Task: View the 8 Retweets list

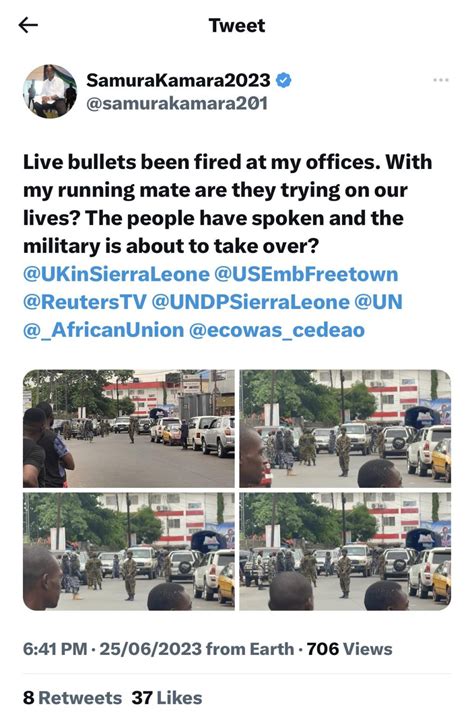Action: [x=72, y=698]
